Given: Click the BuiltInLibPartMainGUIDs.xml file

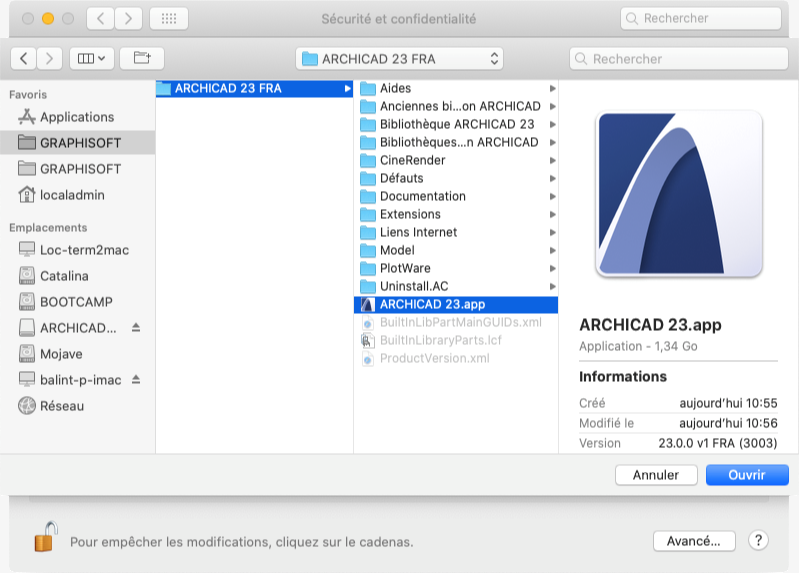Looking at the screenshot, I should click(x=456, y=322).
